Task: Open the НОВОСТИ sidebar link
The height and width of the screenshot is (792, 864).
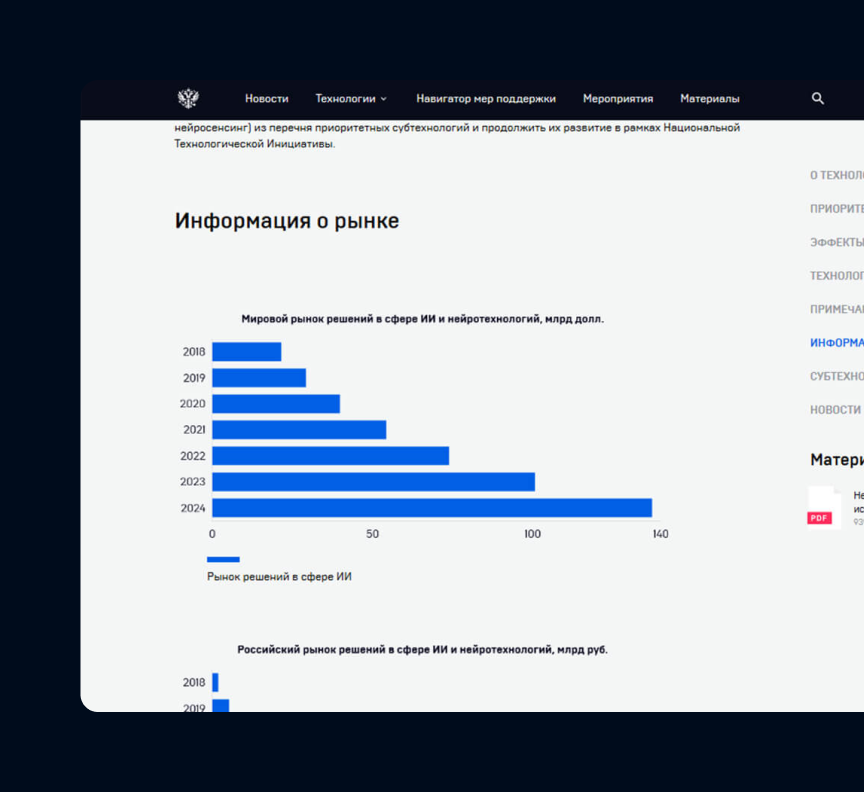Action: (835, 409)
